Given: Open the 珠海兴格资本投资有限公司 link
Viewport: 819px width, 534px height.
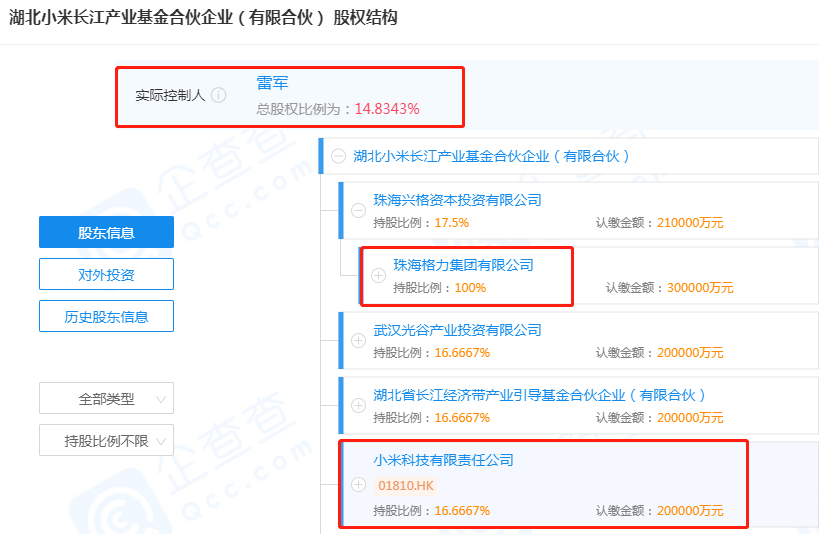Looking at the screenshot, I should pos(458,200).
